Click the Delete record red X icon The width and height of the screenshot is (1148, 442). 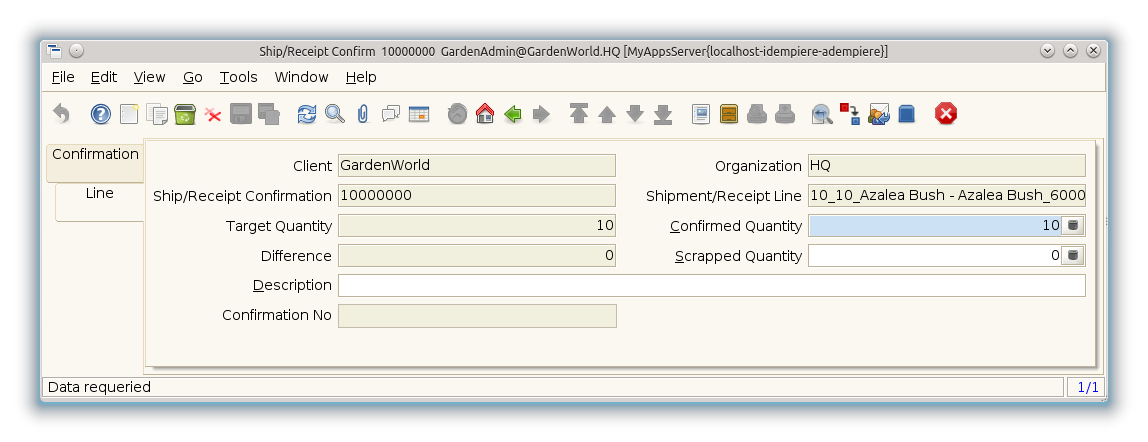tap(213, 115)
